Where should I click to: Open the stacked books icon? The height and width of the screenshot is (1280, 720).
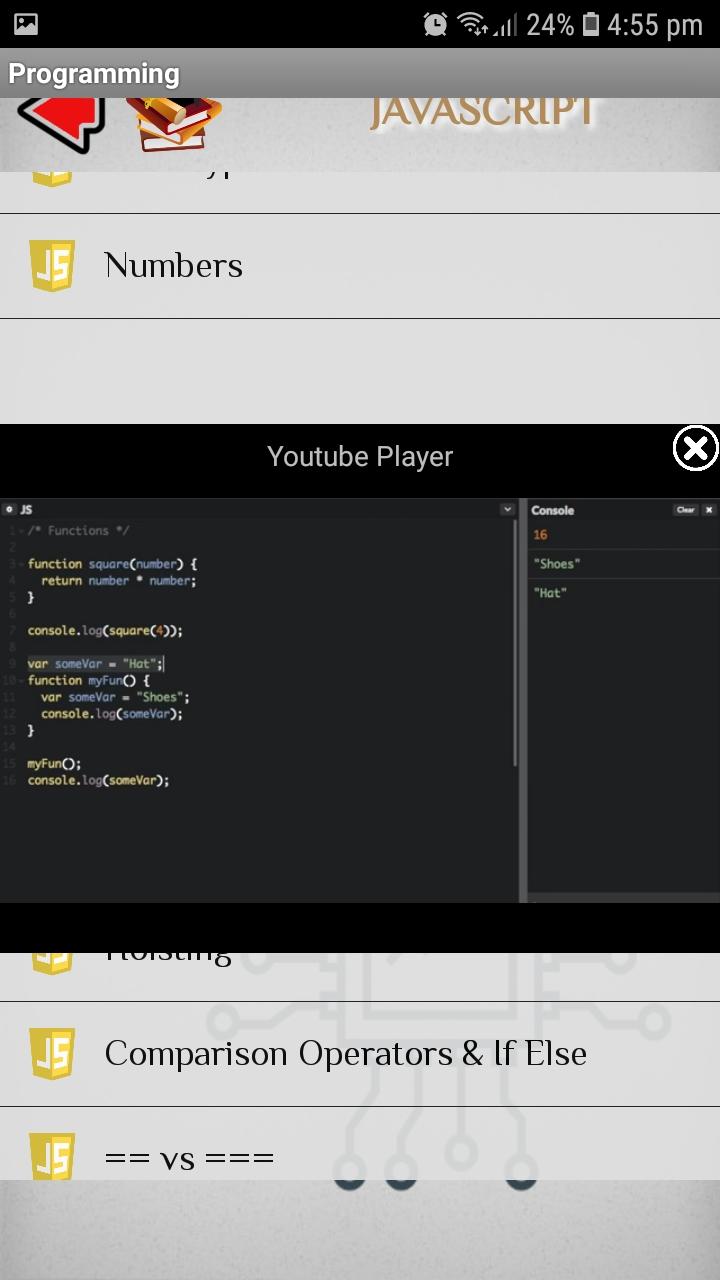coord(172,124)
